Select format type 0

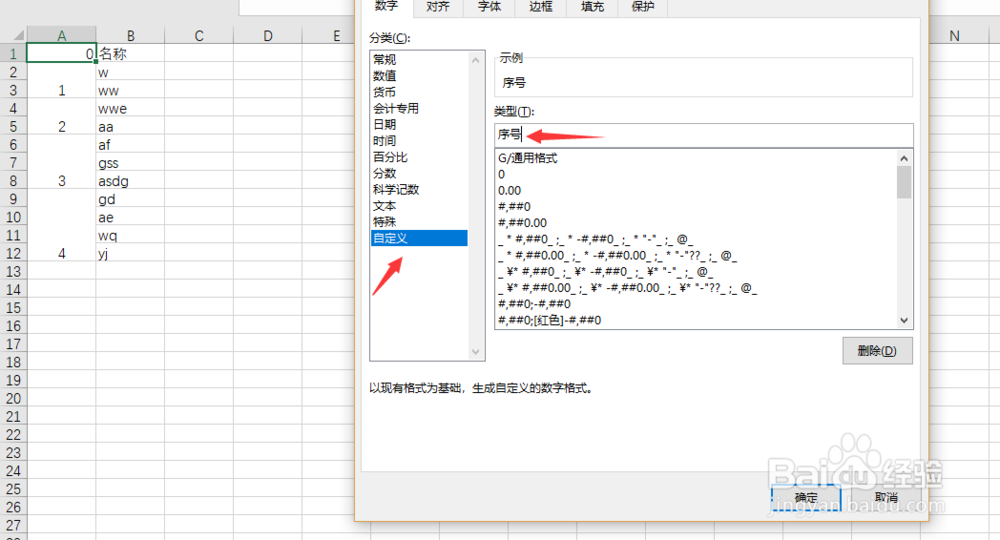(x=695, y=174)
